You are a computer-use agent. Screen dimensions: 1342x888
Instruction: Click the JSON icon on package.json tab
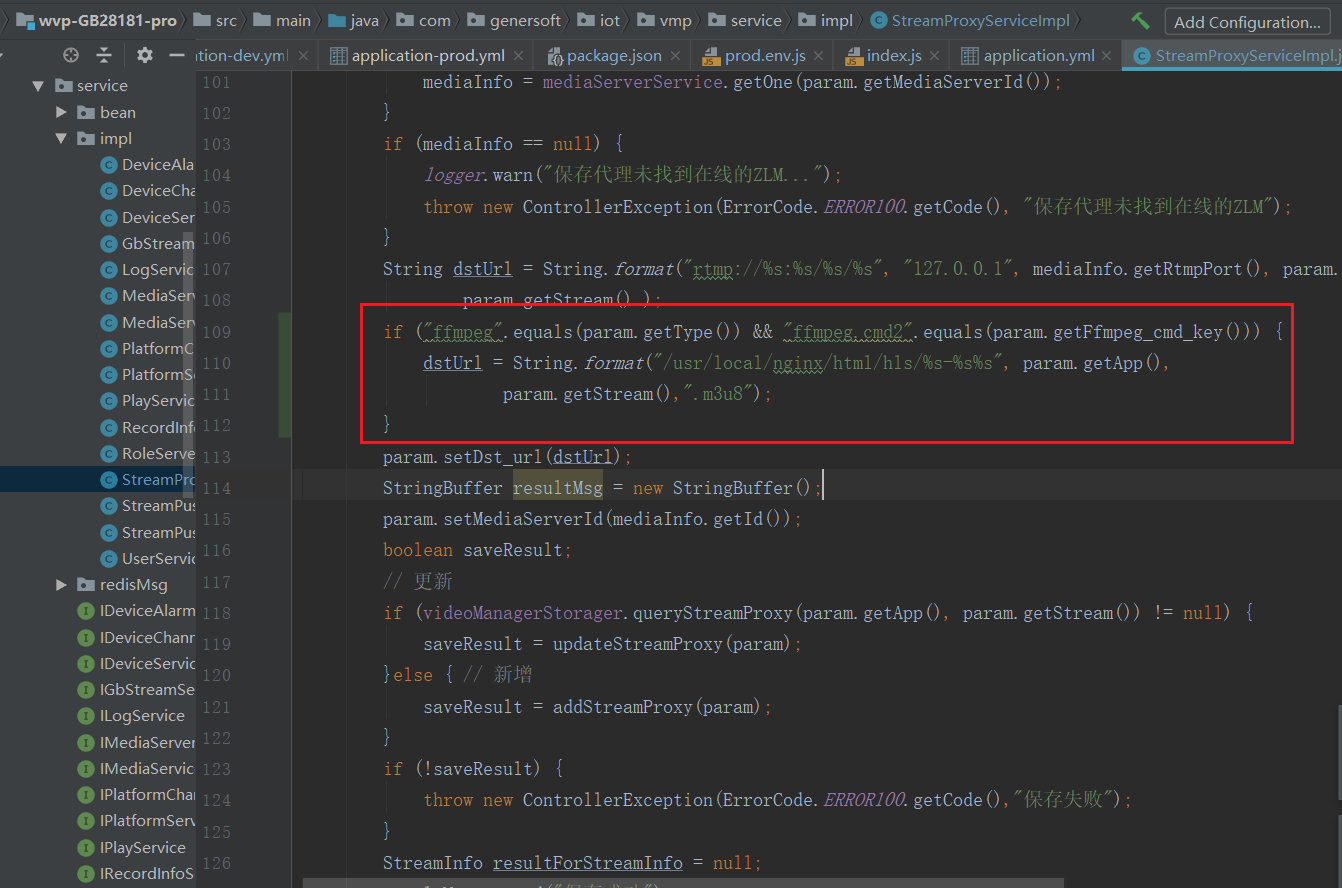[x=554, y=56]
